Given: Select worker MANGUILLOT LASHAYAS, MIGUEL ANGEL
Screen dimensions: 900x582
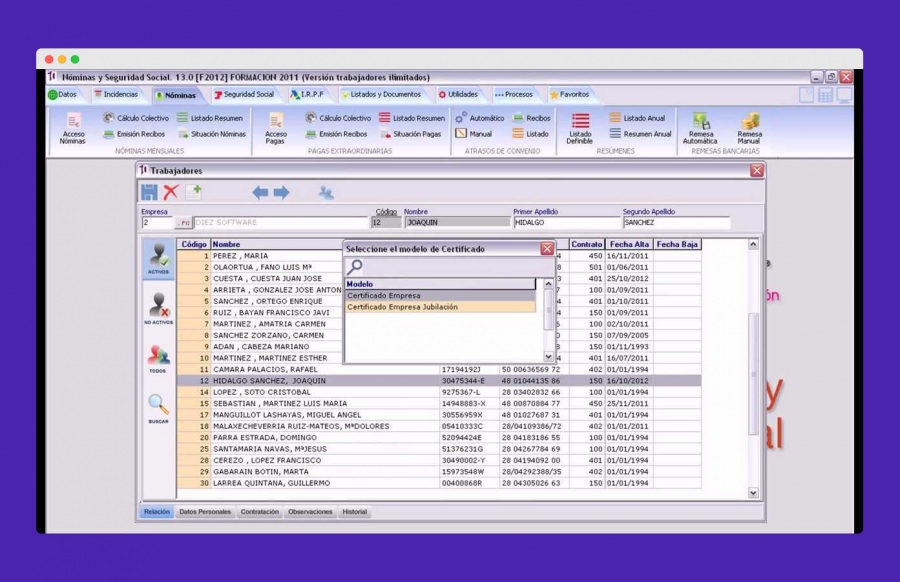Looking at the screenshot, I should [x=439, y=415].
